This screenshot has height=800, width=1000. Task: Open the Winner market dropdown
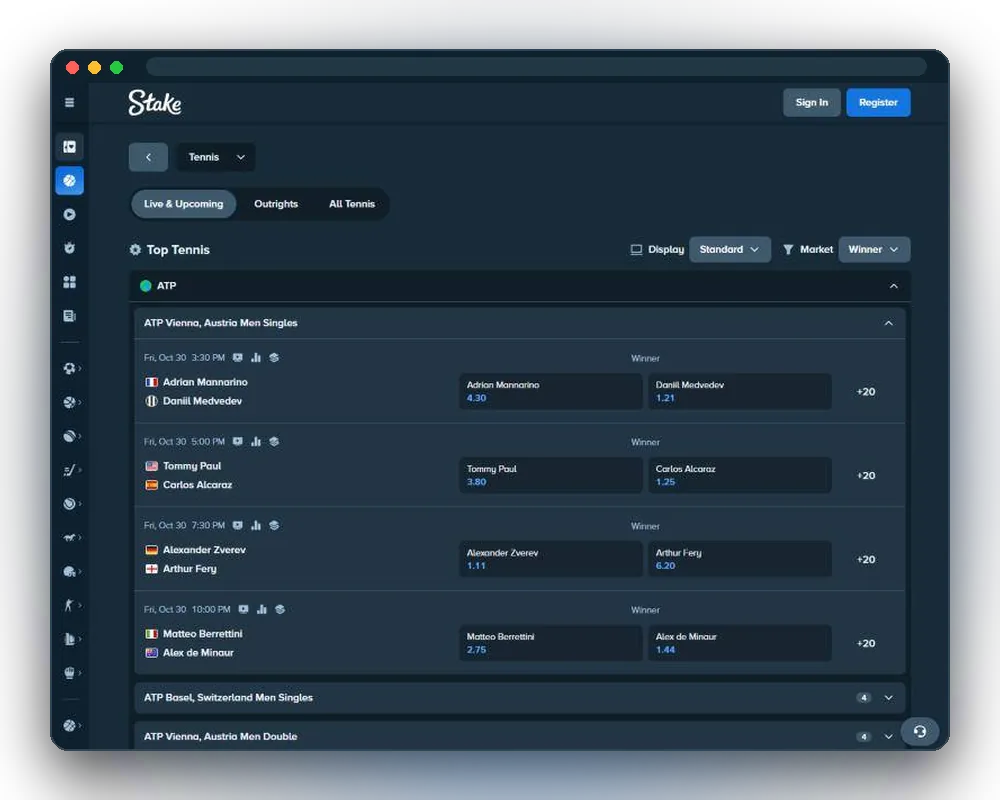click(x=874, y=249)
